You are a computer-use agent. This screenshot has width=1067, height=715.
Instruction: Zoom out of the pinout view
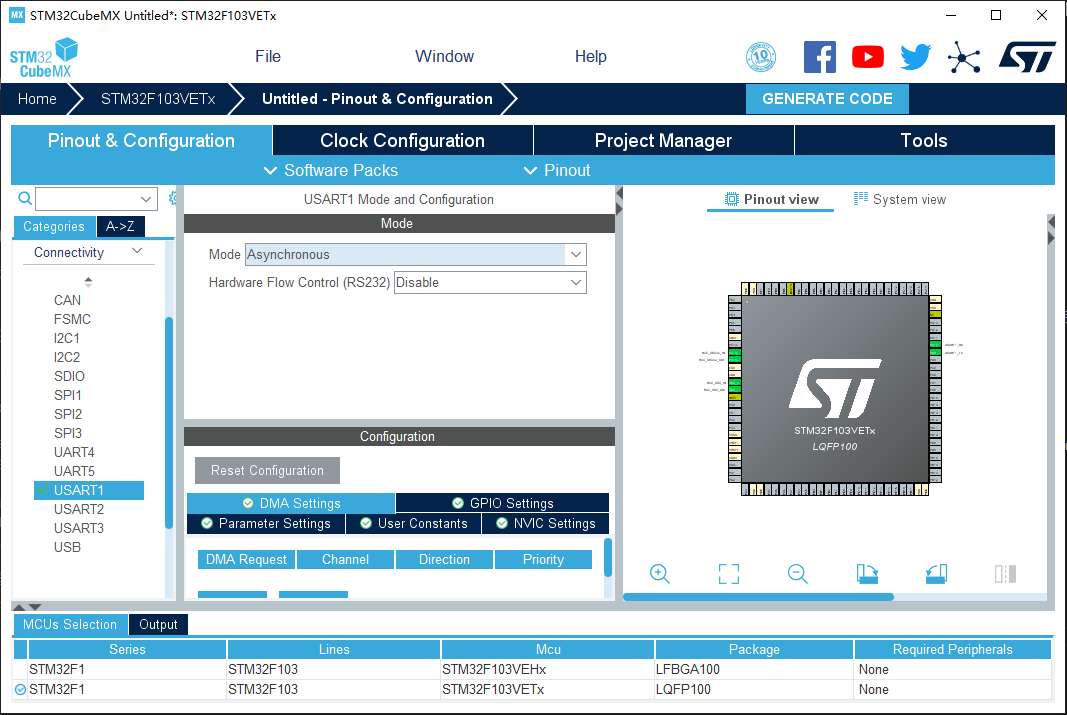pos(798,573)
